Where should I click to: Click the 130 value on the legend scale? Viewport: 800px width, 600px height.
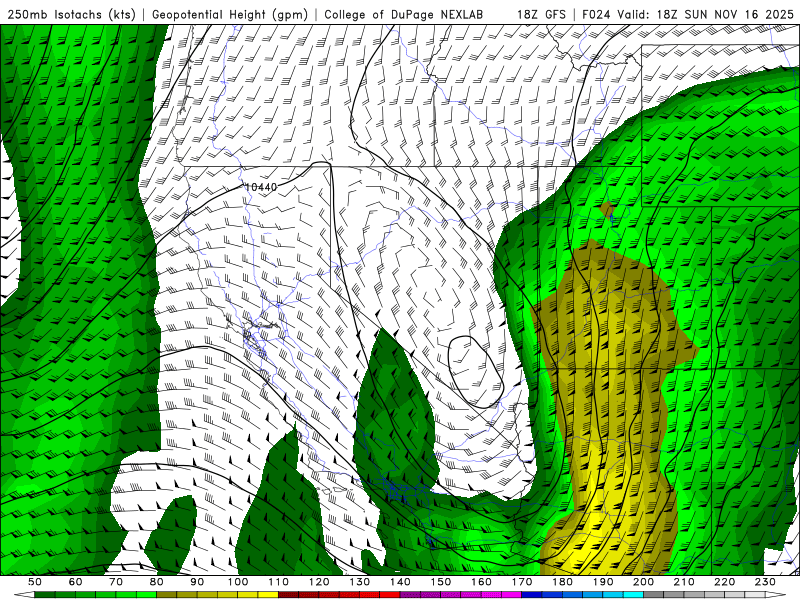click(x=360, y=582)
